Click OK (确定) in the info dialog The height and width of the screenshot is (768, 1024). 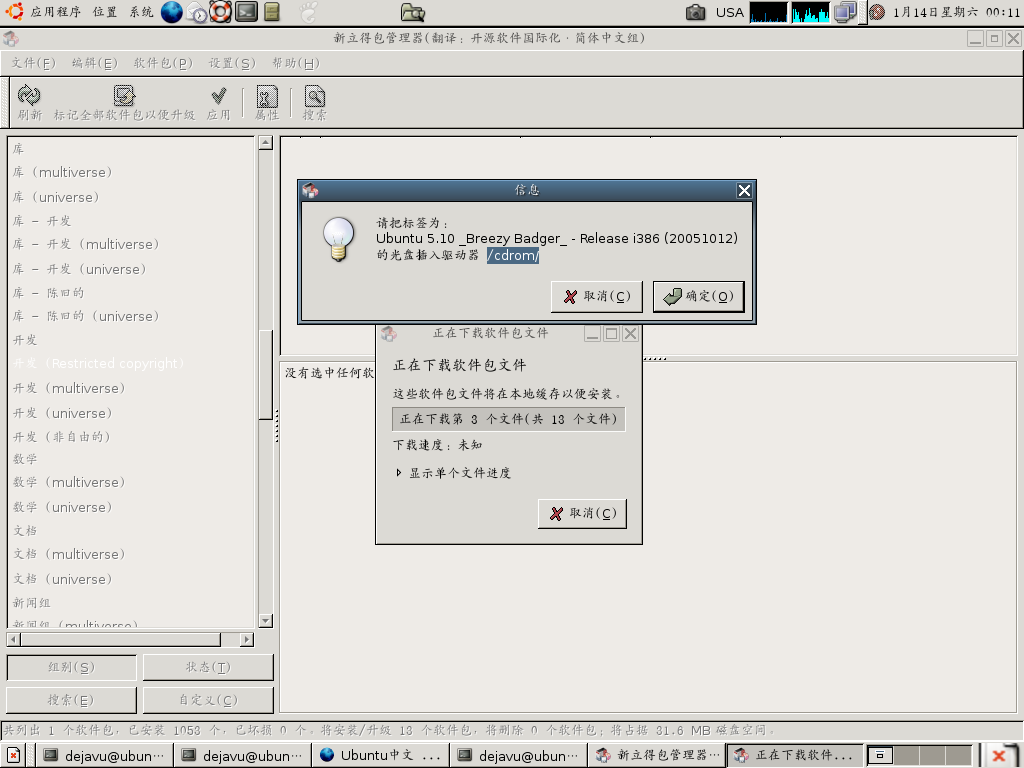[x=699, y=296]
